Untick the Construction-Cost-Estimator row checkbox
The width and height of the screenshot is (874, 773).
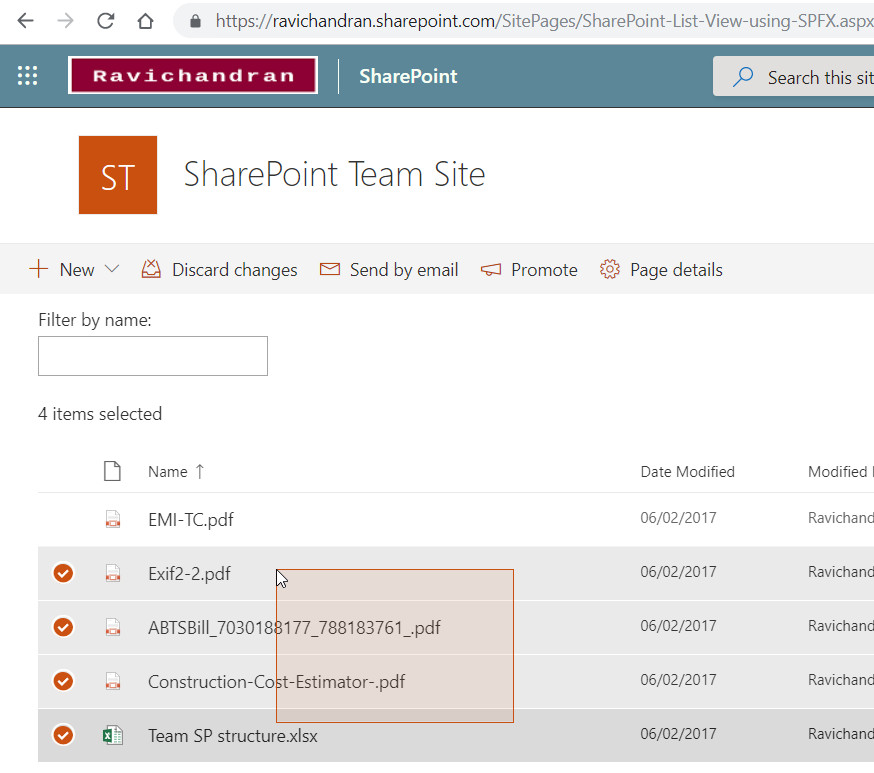pyautogui.click(x=63, y=681)
